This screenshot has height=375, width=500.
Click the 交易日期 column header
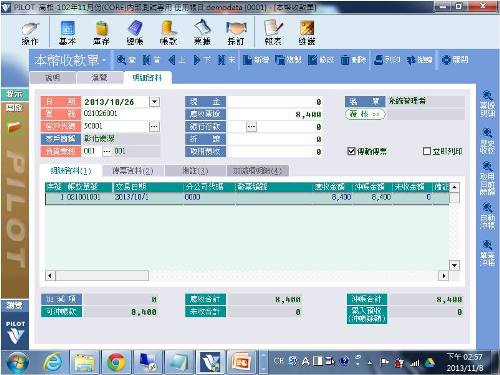[x=149, y=187]
